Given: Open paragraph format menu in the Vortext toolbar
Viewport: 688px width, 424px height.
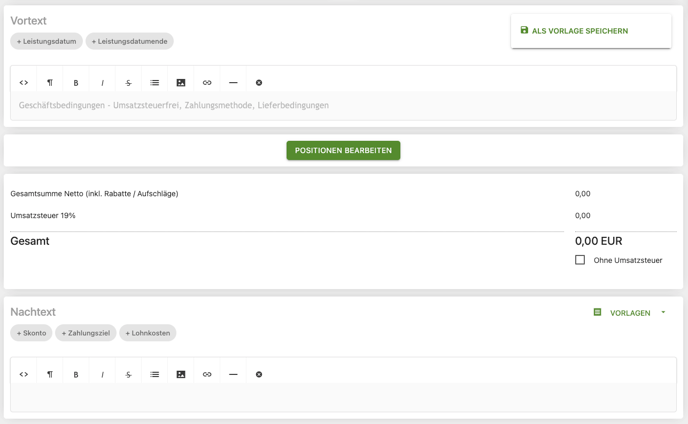Looking at the screenshot, I should [x=50, y=83].
